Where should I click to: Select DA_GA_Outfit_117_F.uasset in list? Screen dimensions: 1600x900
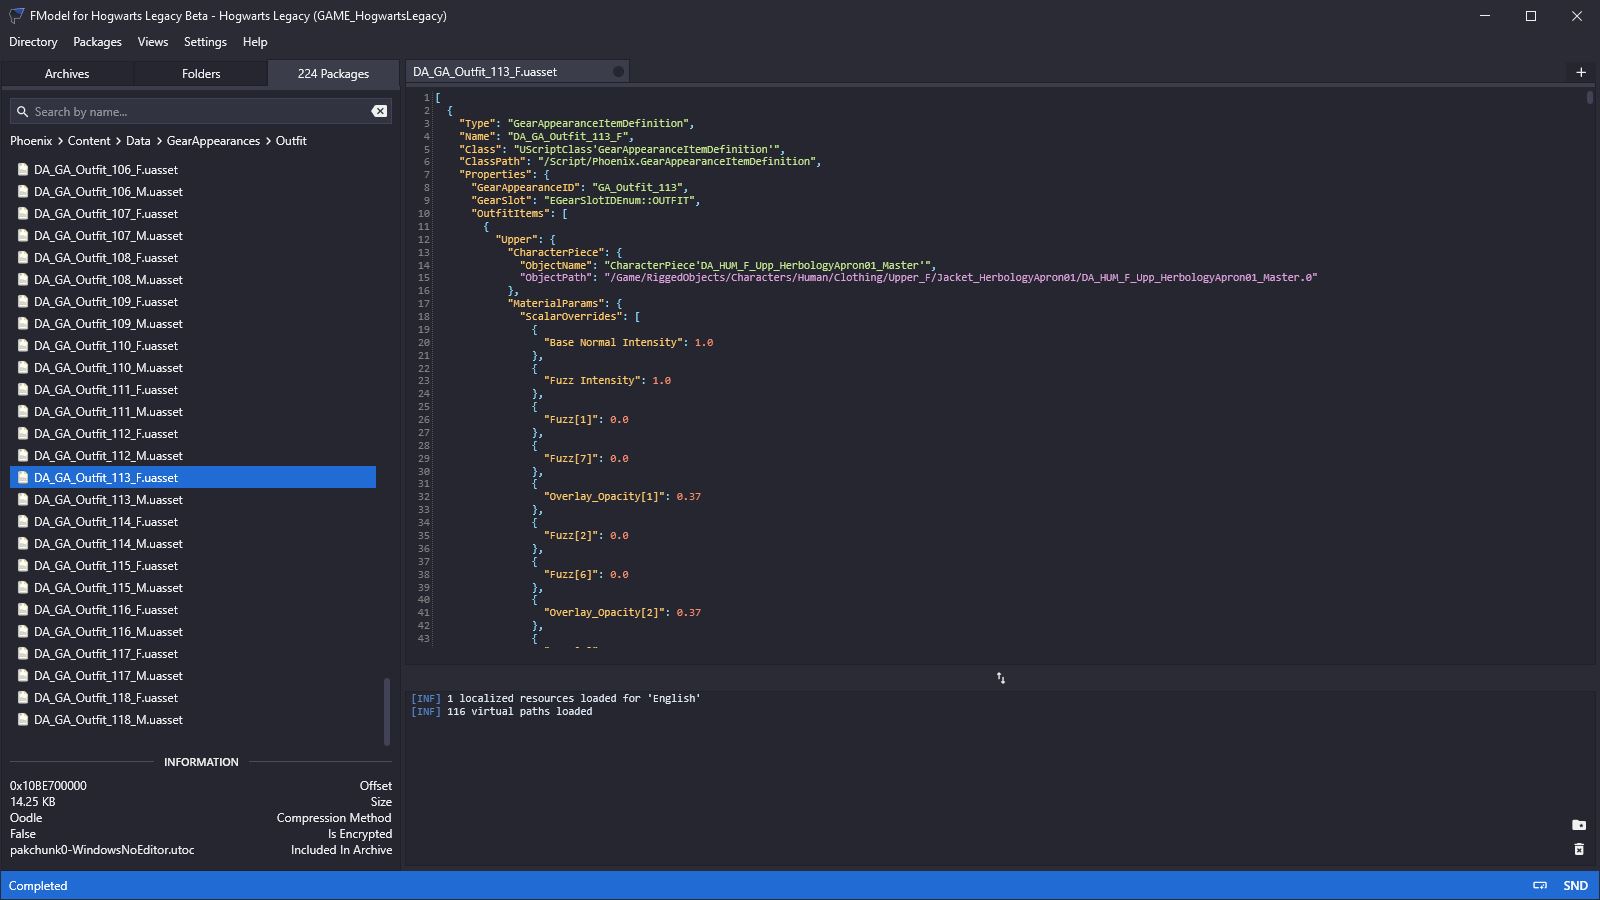coord(193,654)
